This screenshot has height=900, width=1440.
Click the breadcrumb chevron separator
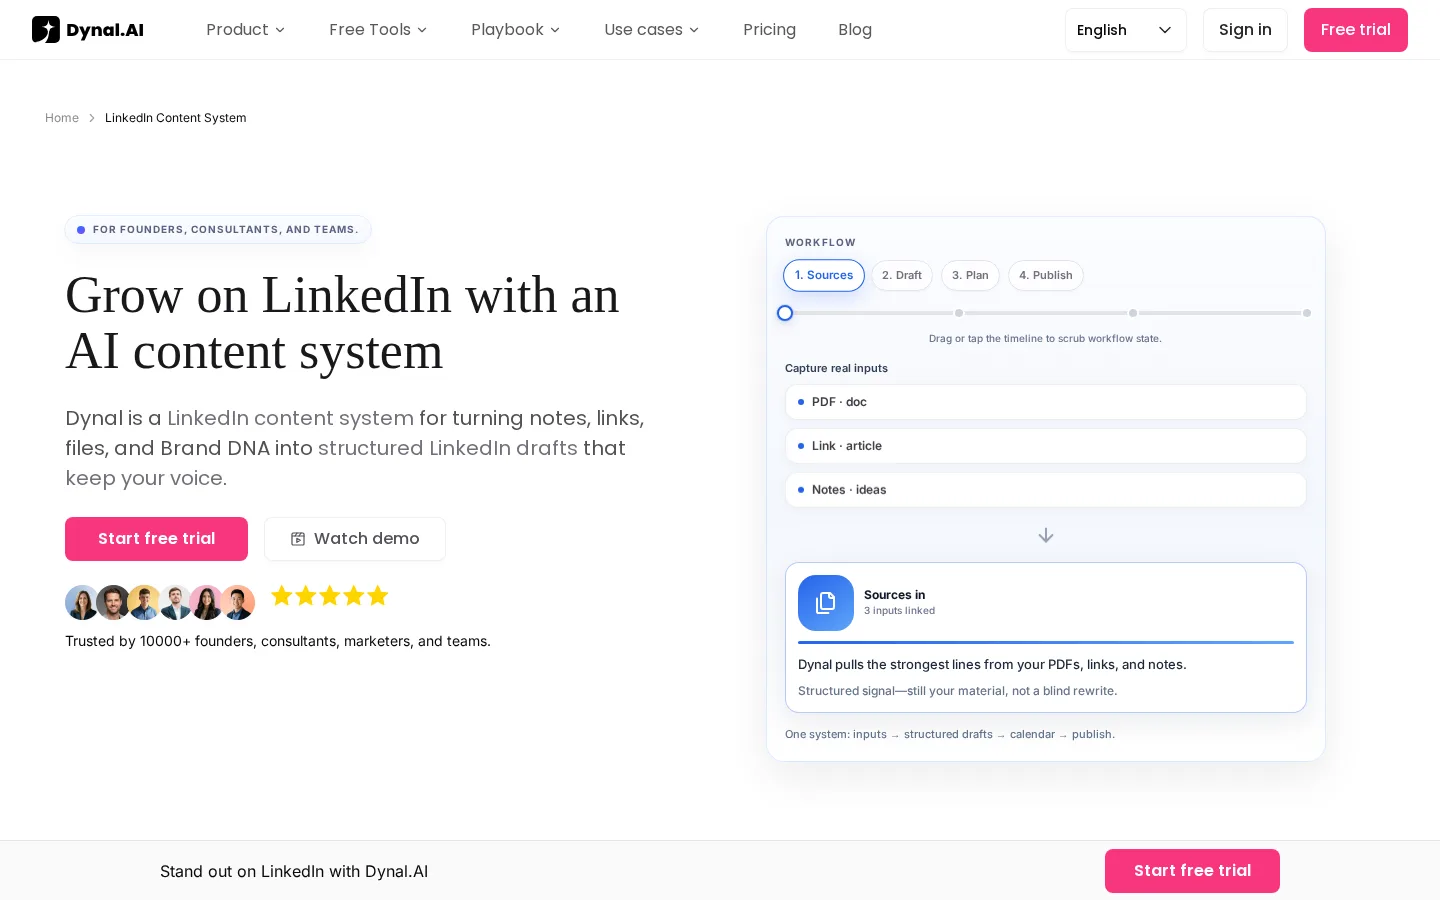click(x=92, y=118)
